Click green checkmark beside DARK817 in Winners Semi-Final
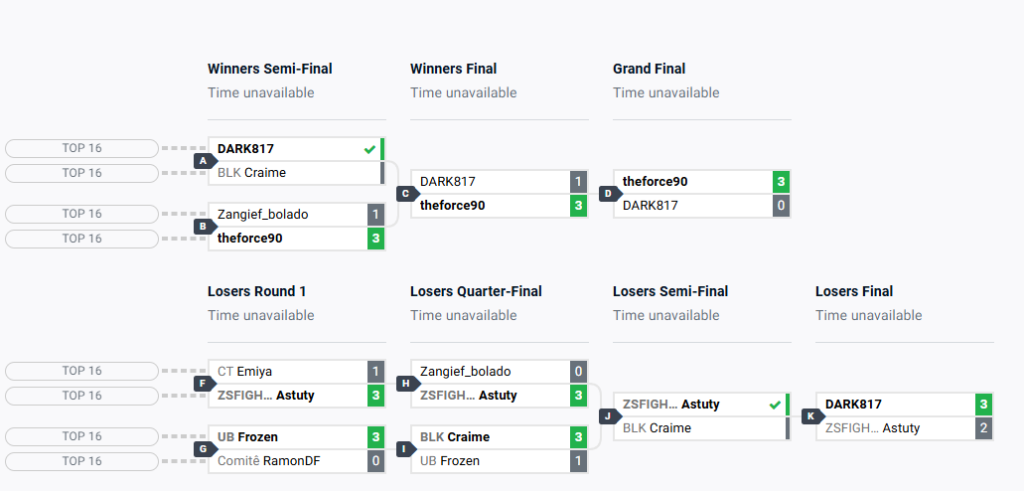 click(x=370, y=148)
